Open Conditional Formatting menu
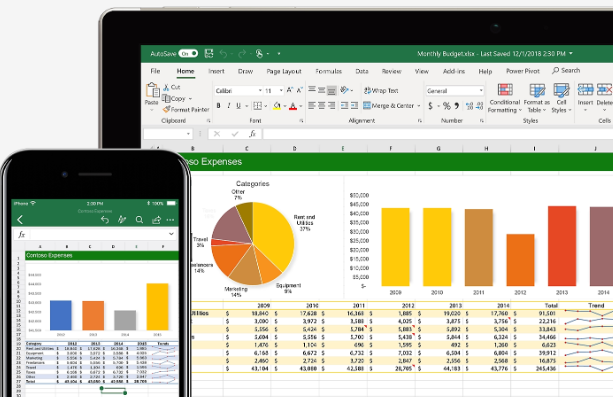Screen dimensions: 613x397 tap(505, 98)
